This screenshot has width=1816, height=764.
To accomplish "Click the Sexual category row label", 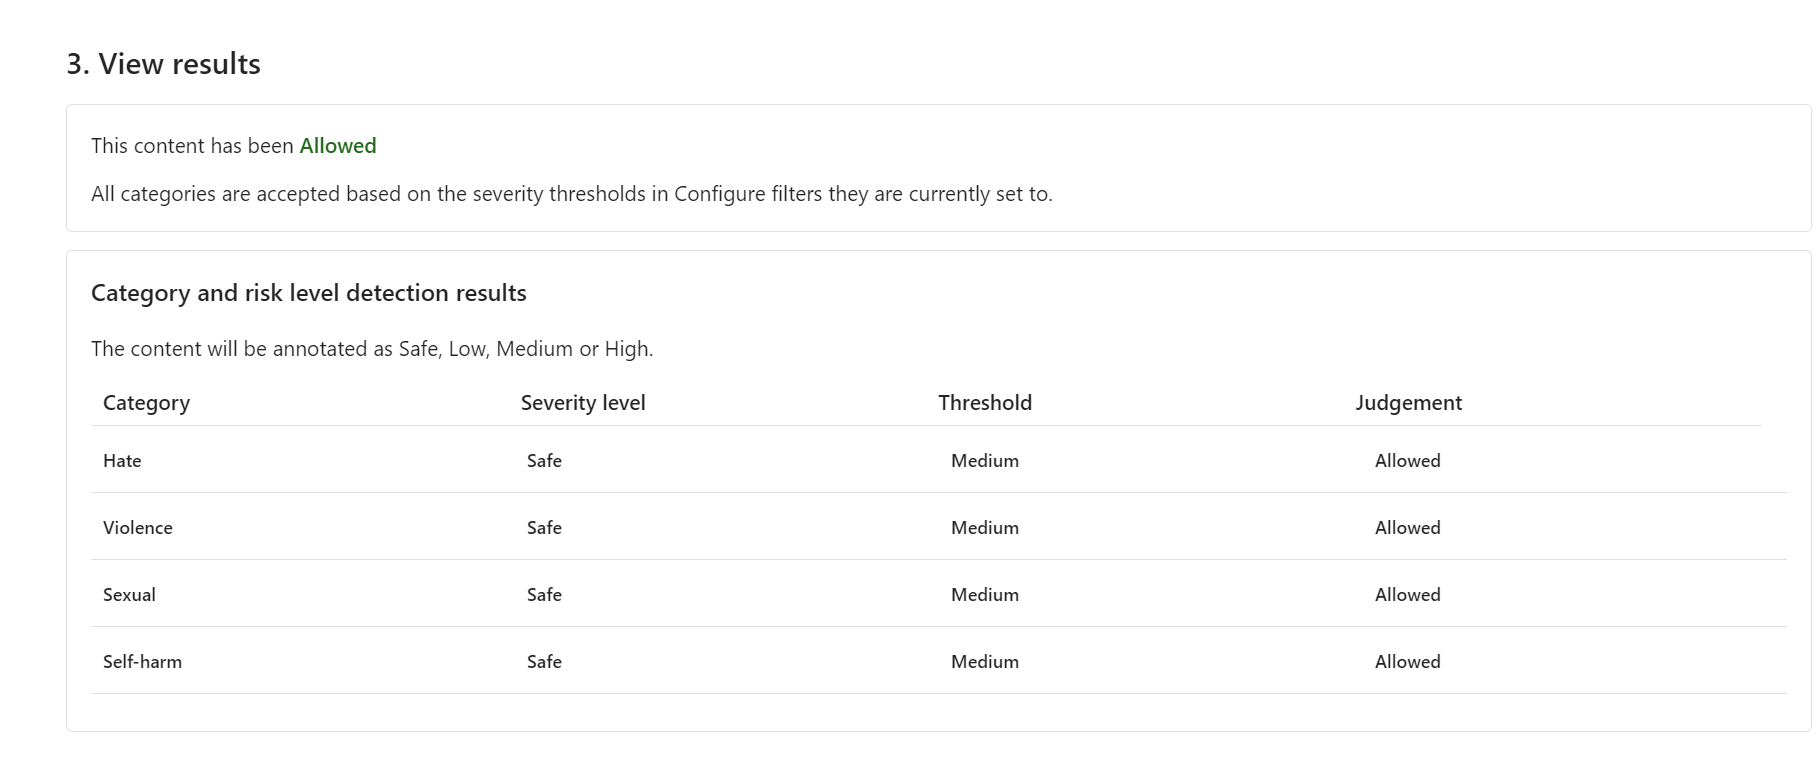I will point(129,595).
